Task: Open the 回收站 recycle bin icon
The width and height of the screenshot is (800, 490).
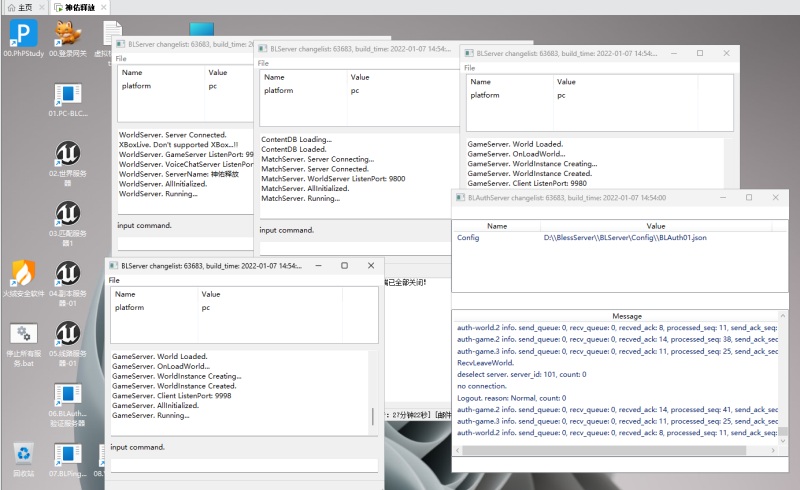Action: pyautogui.click(x=23, y=456)
